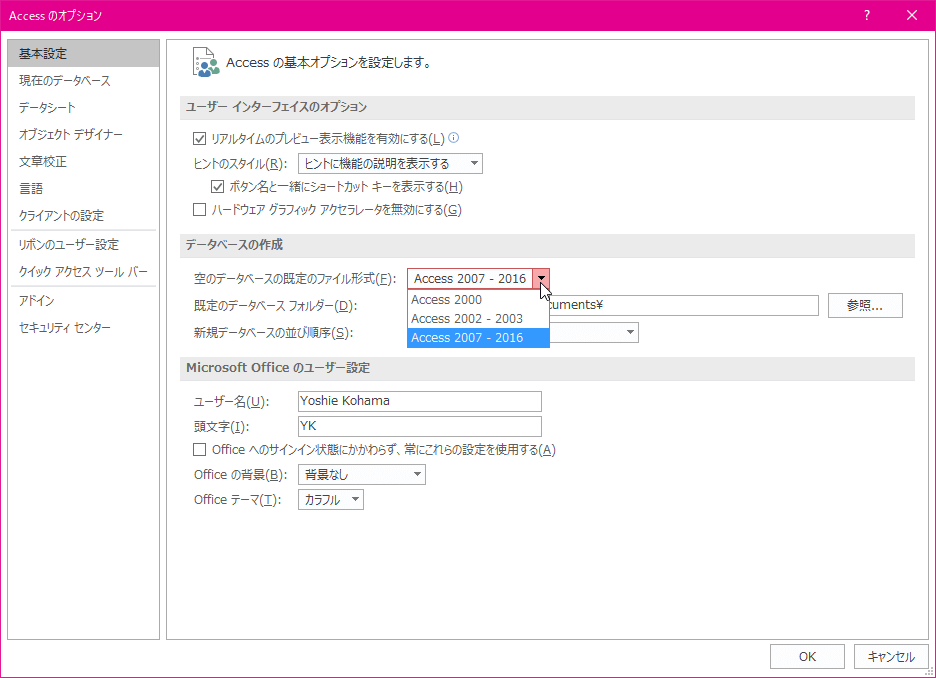This screenshot has width=936, height=678.
Task: Toggle ボタン名と一緒にショートカット キーを表示する checkbox
Action: 217,187
